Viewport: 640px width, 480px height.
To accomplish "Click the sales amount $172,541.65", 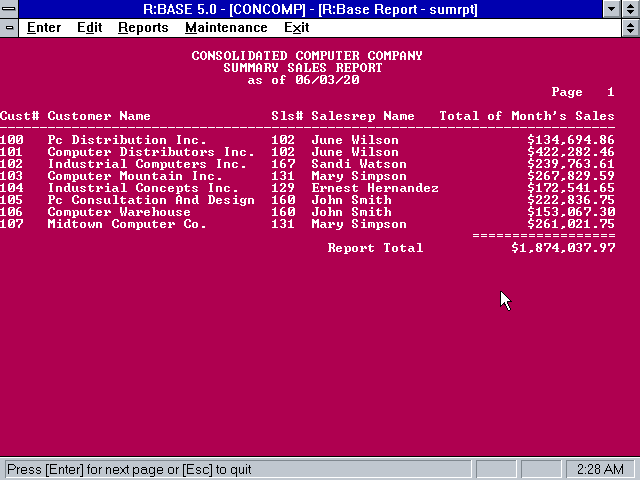I will pyautogui.click(x=571, y=188).
